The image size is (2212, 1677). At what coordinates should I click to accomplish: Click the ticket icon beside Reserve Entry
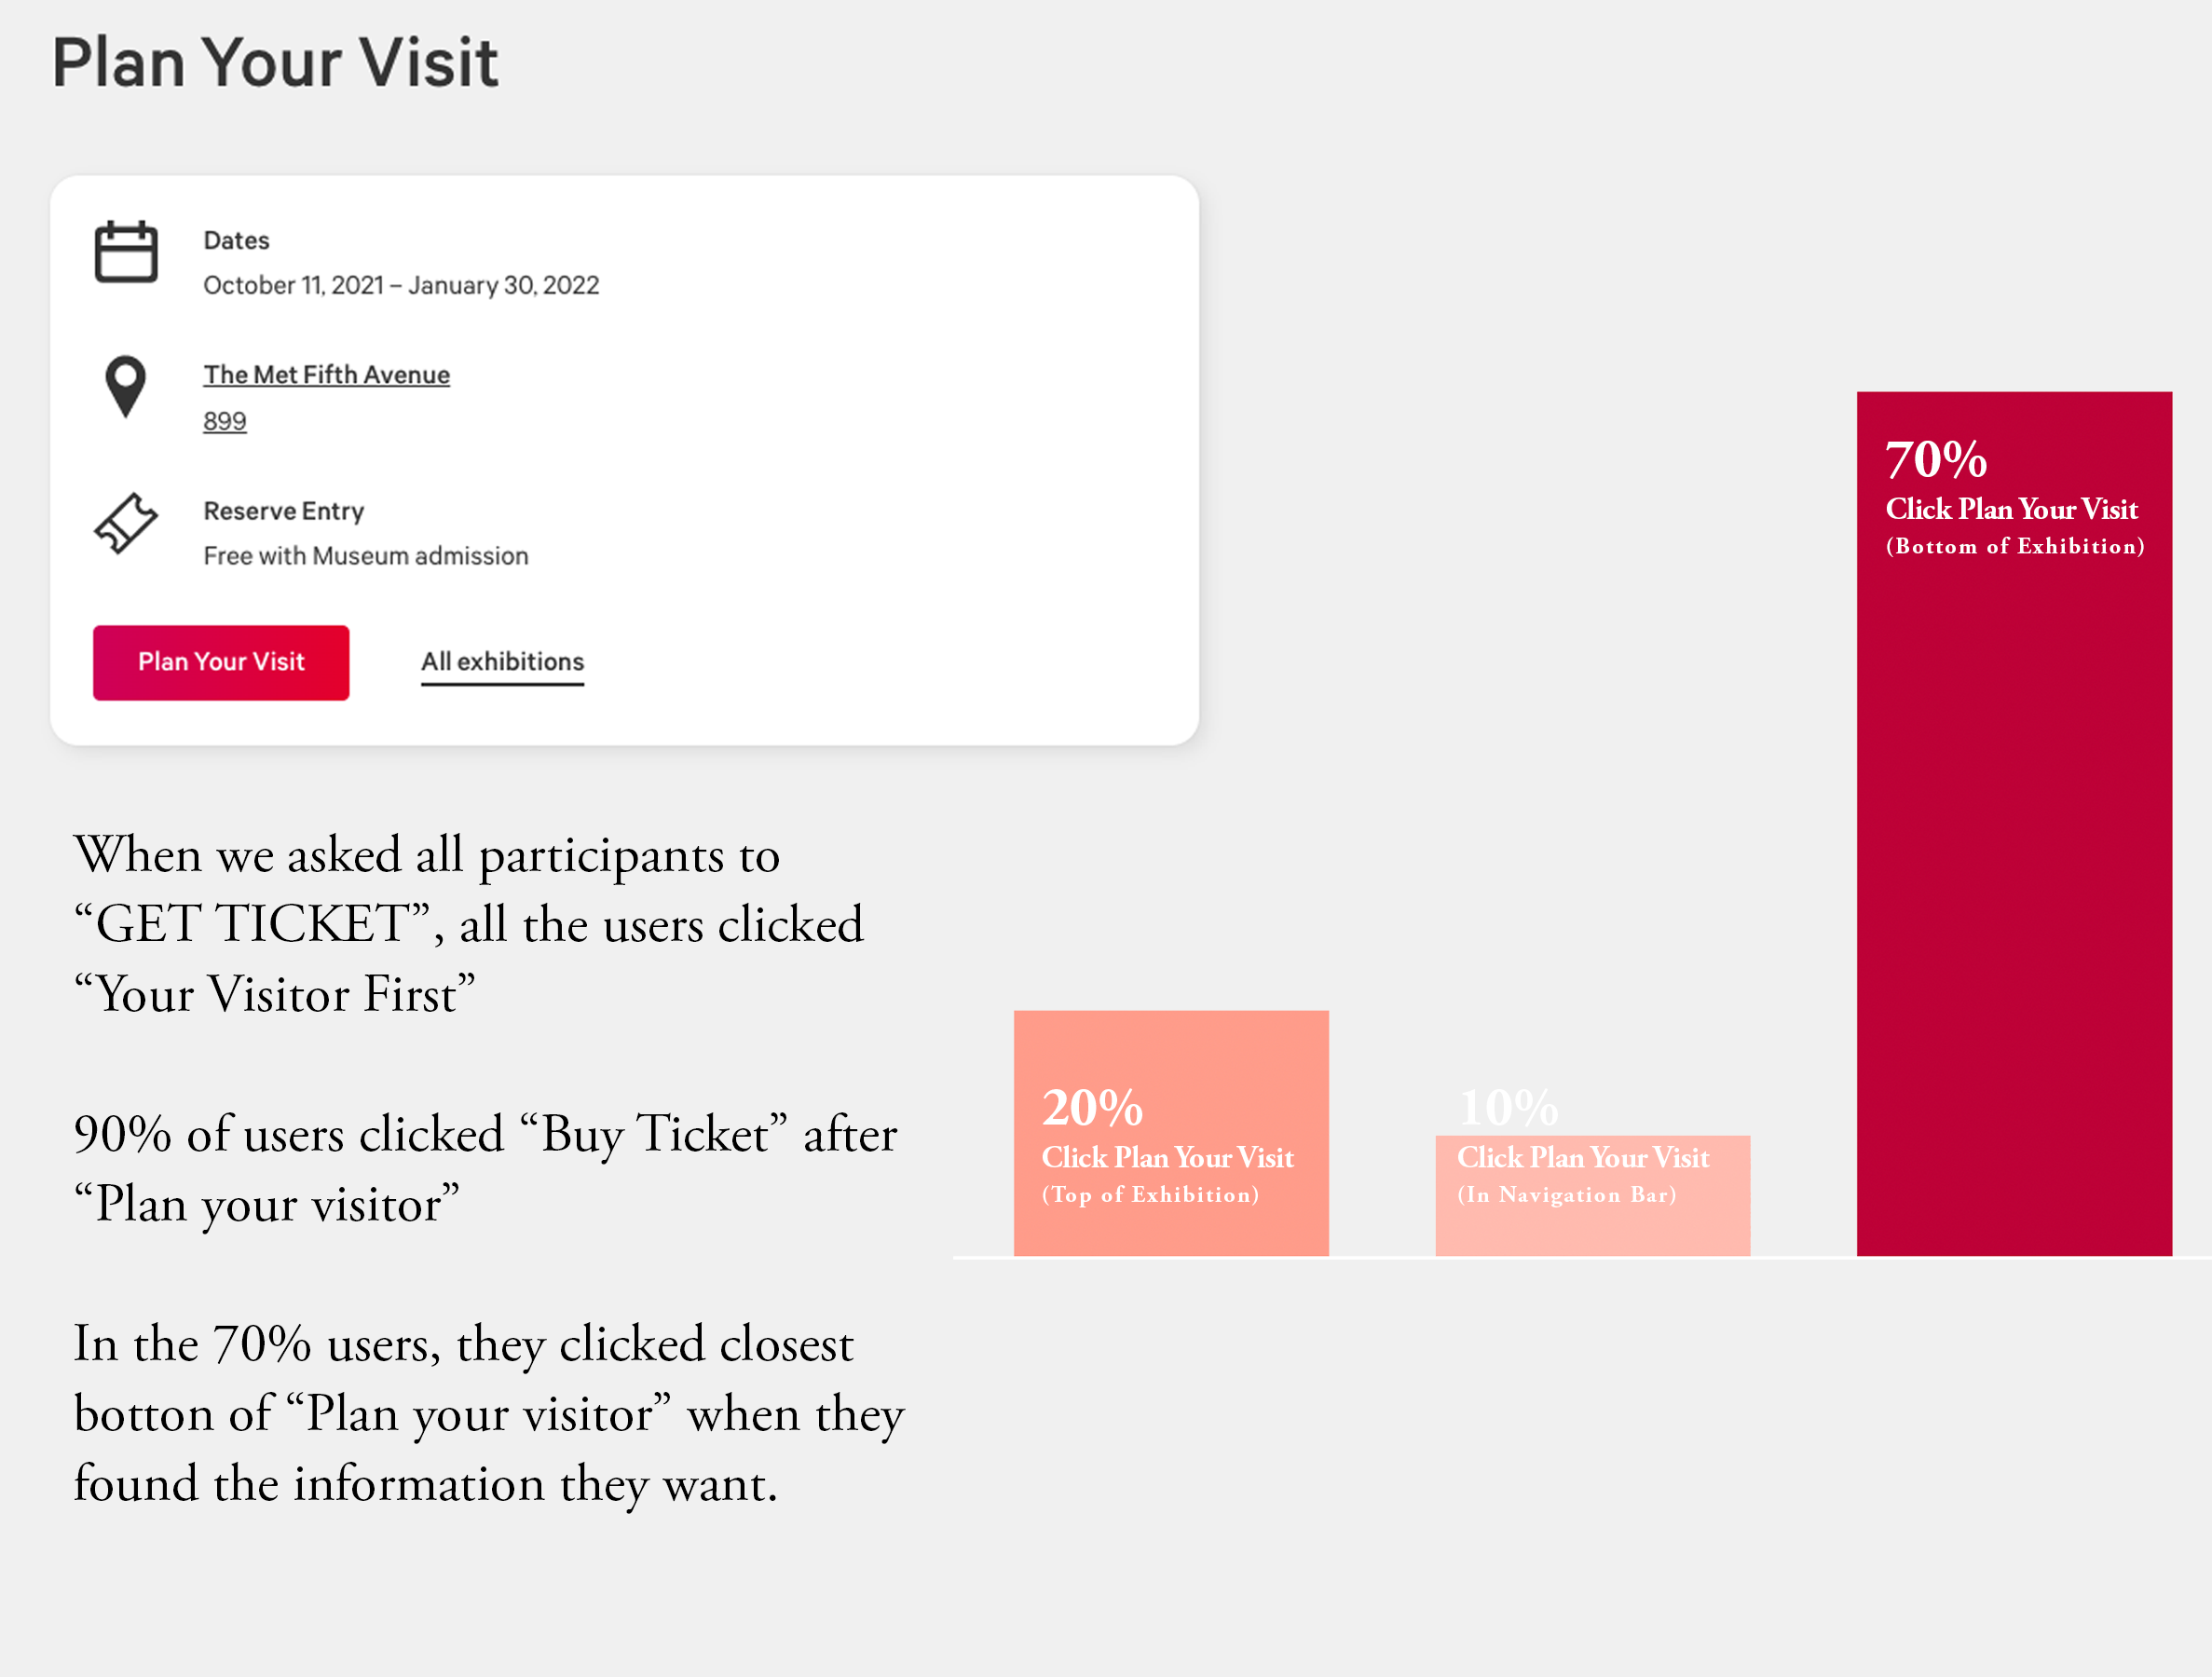(126, 523)
